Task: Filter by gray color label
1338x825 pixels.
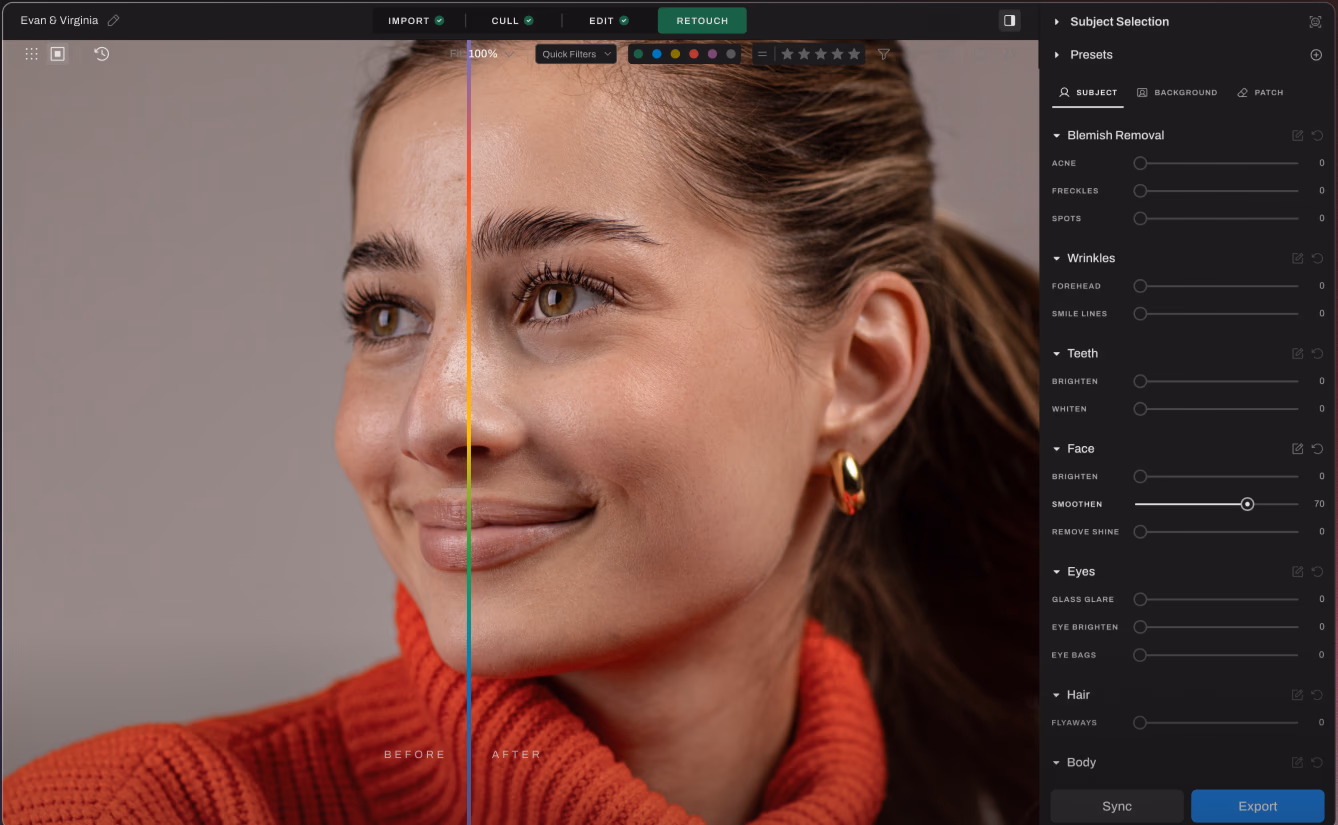Action: 731,54
